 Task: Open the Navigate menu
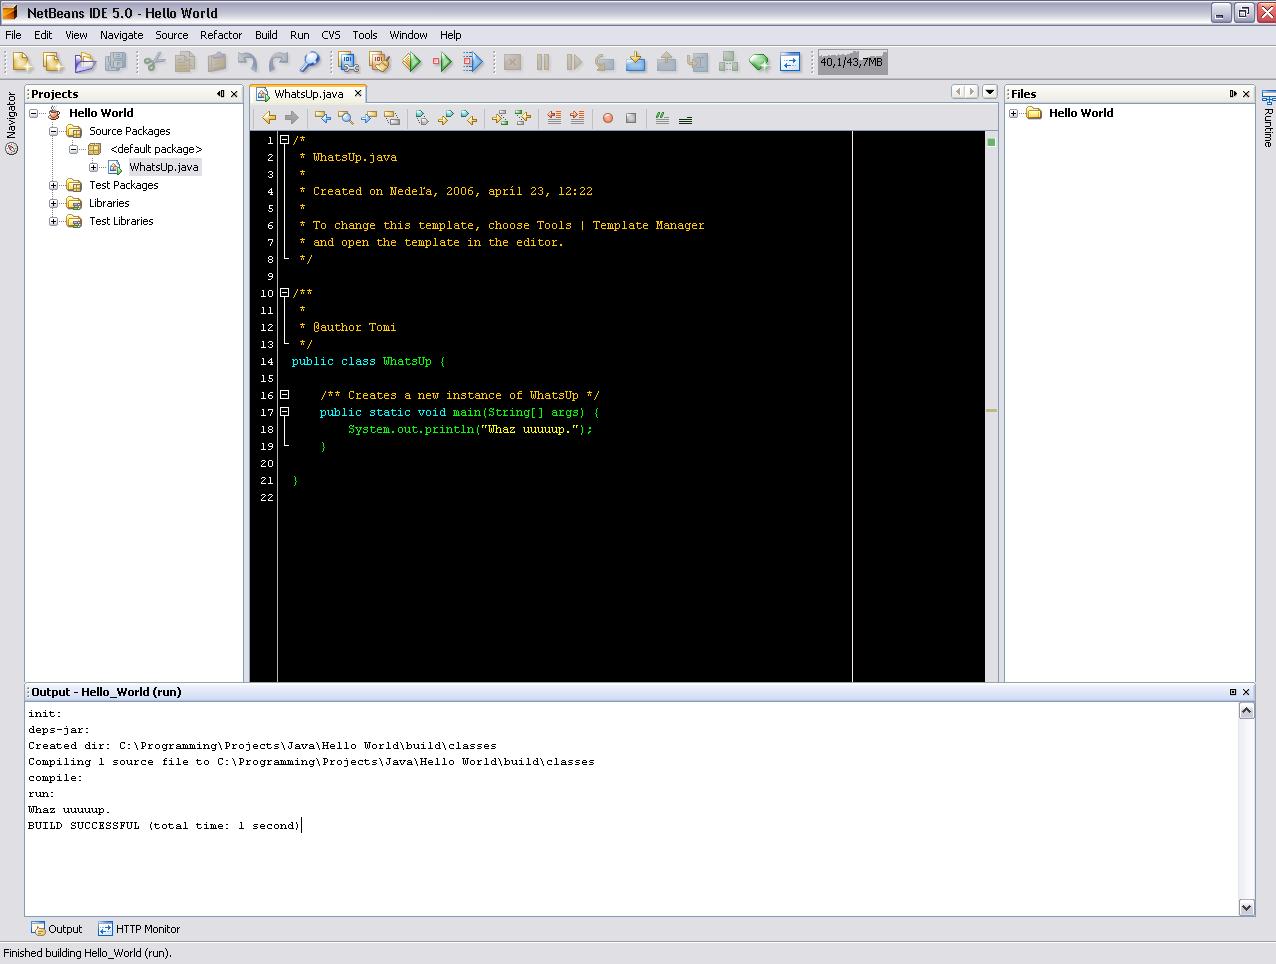click(x=122, y=35)
